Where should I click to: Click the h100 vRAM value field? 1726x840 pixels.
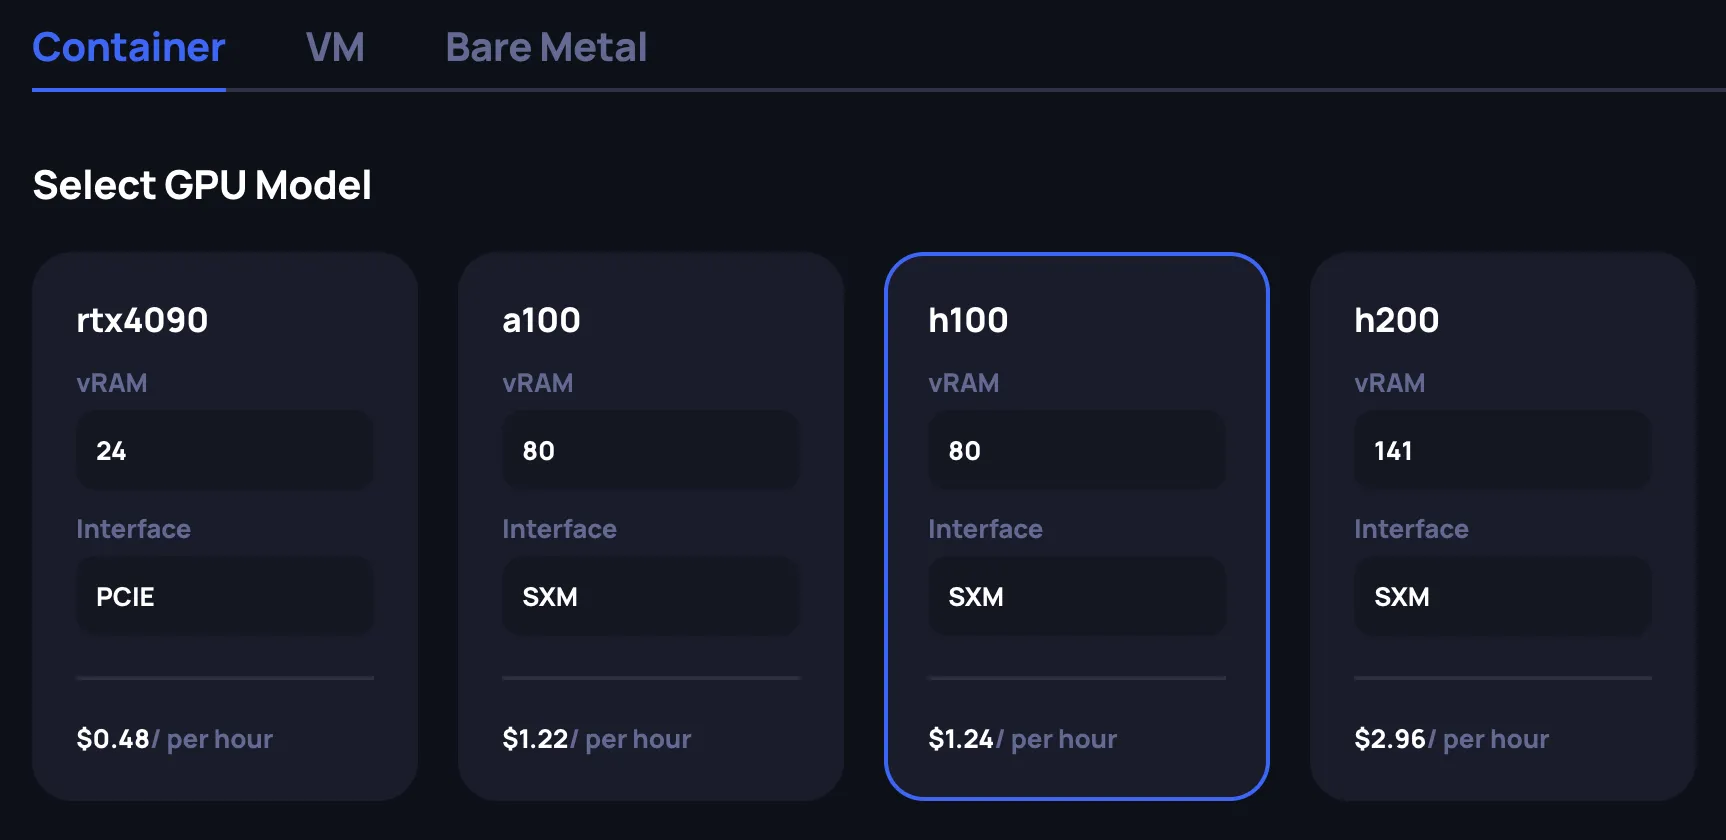pyautogui.click(x=1077, y=450)
